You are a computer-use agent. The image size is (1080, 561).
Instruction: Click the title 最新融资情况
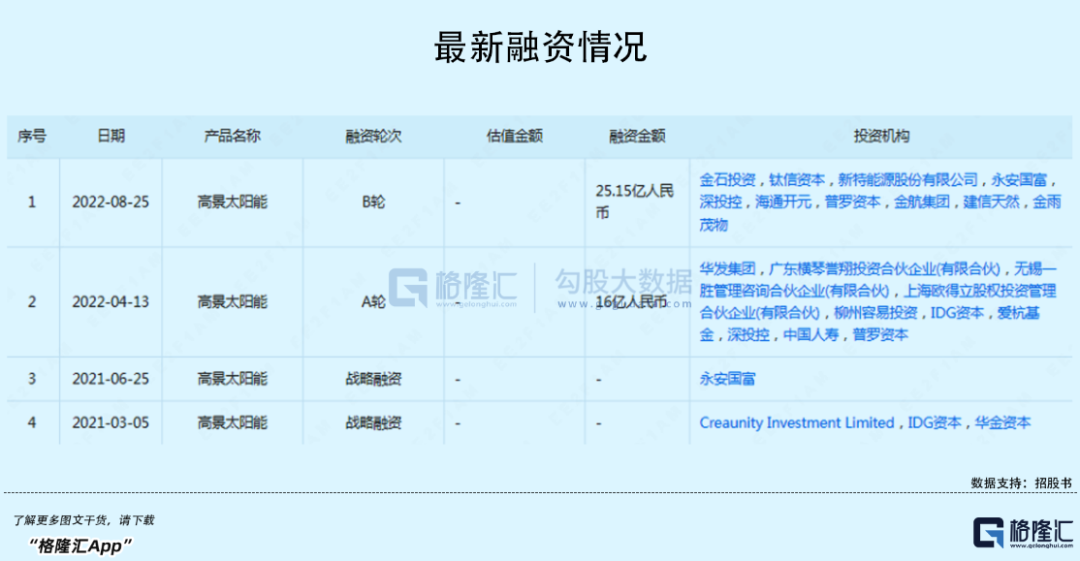click(540, 47)
